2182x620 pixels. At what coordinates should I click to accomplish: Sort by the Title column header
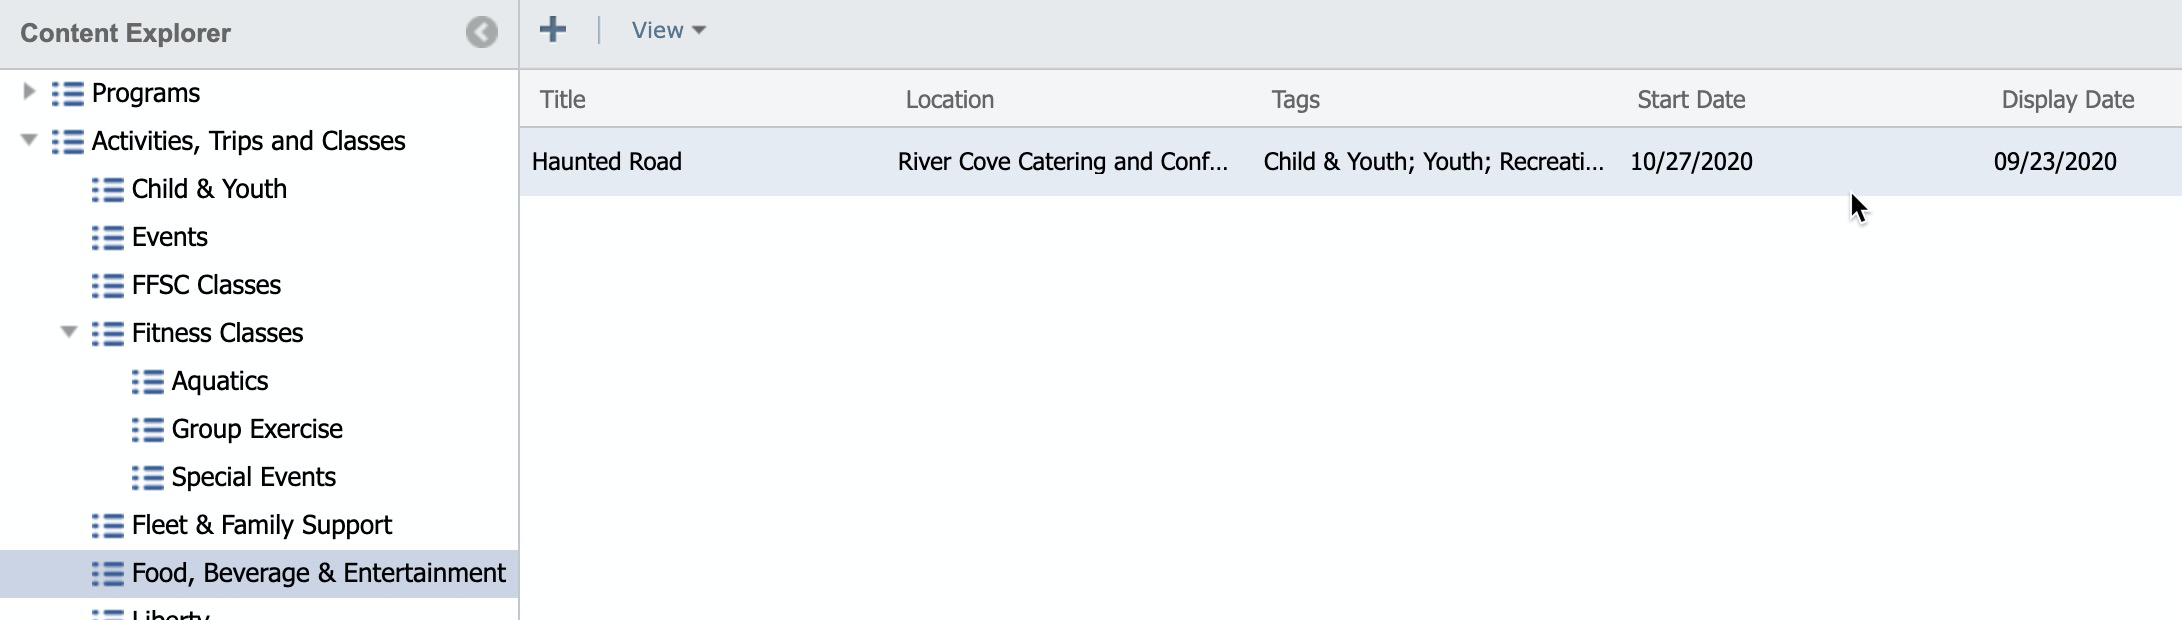click(563, 99)
